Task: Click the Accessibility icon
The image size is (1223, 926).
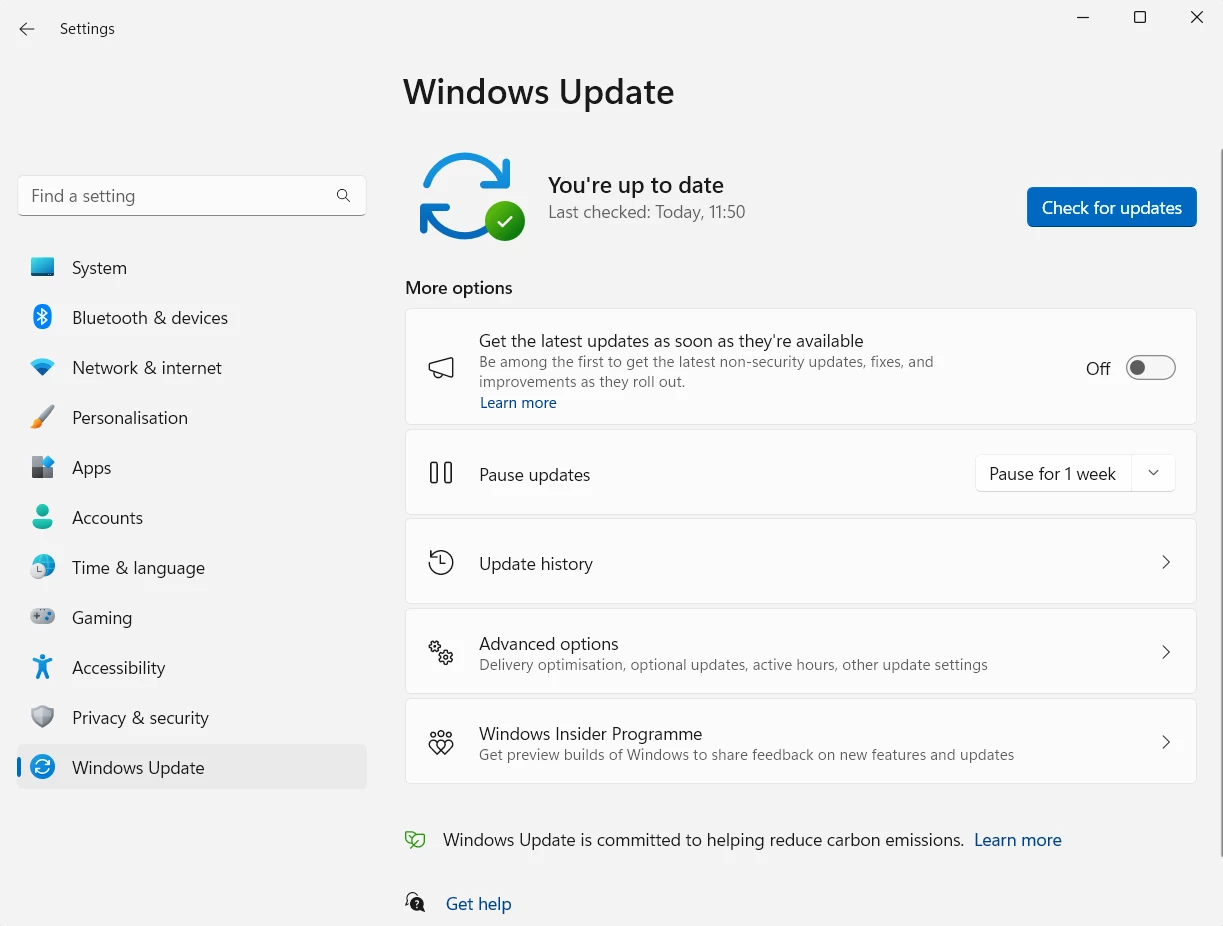Action: click(42, 667)
